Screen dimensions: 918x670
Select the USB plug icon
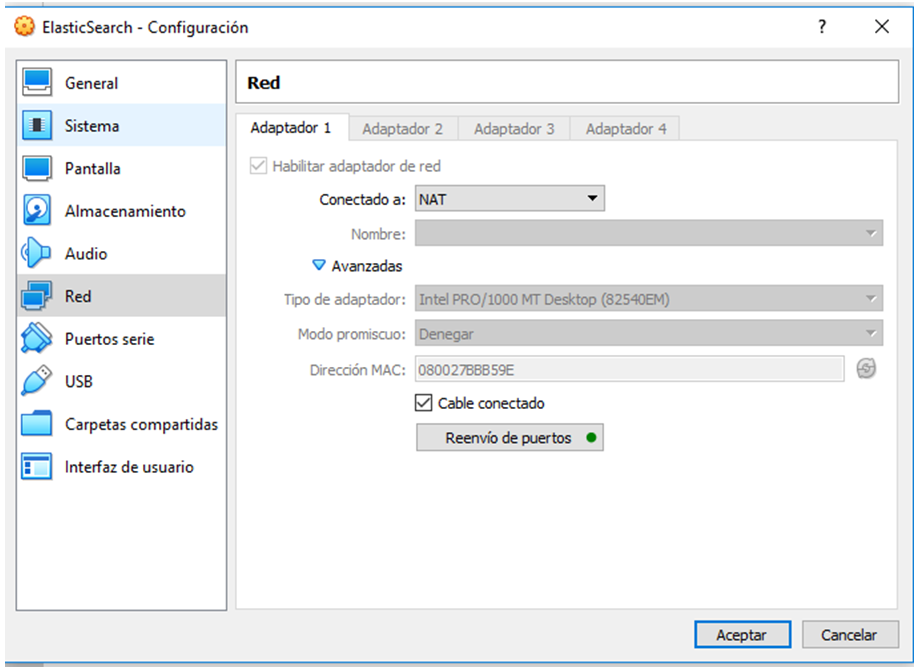pos(36,381)
